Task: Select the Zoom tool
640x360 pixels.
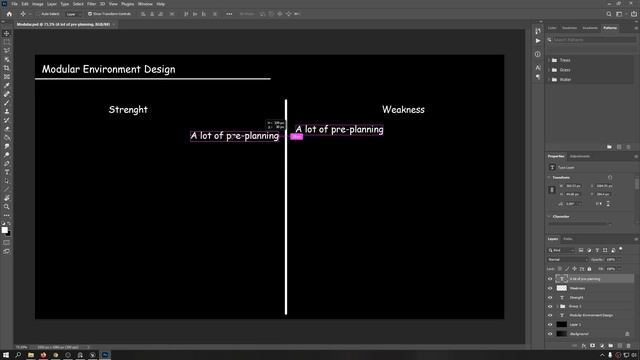Action: (7, 207)
